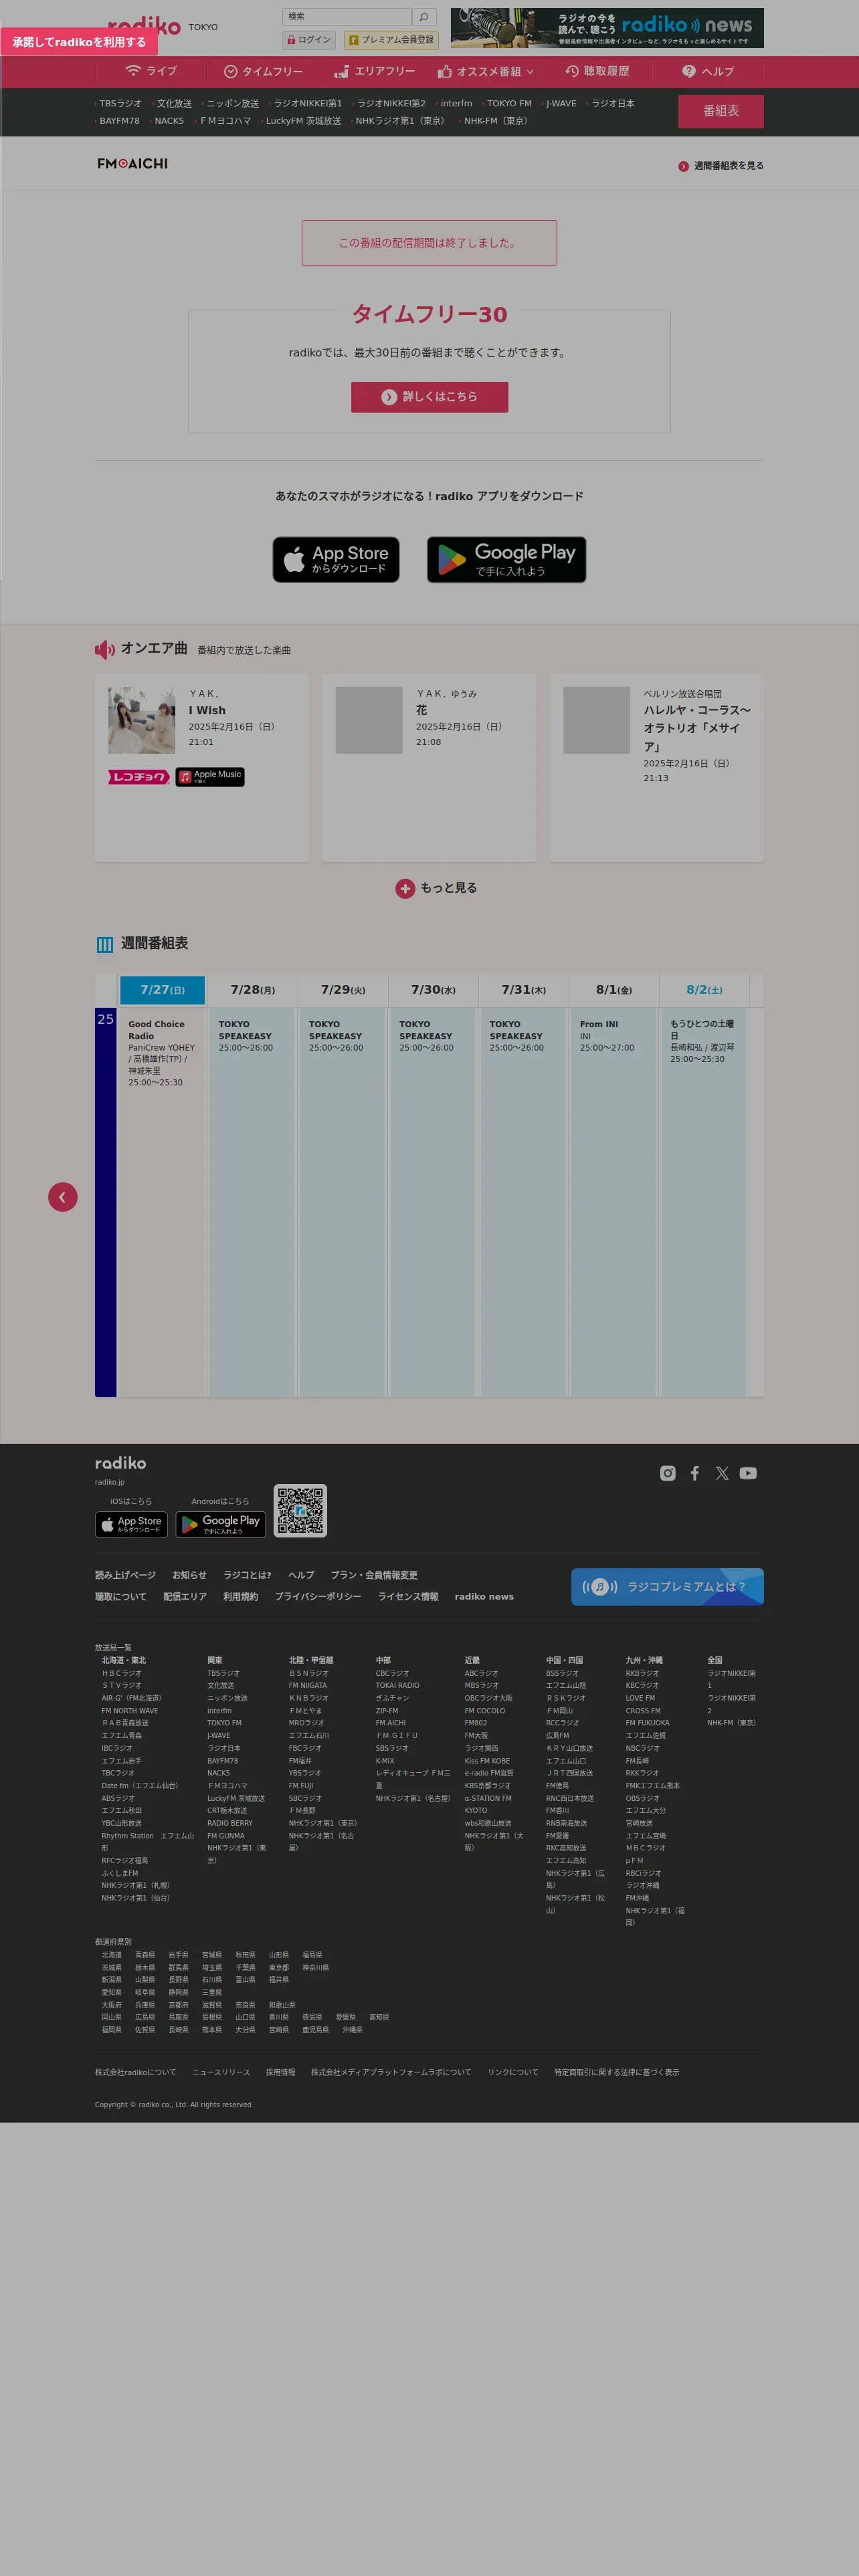Screen dimensions: 859x2576
Task: Click the 詳しくはこちら details button
Action: click(x=429, y=397)
